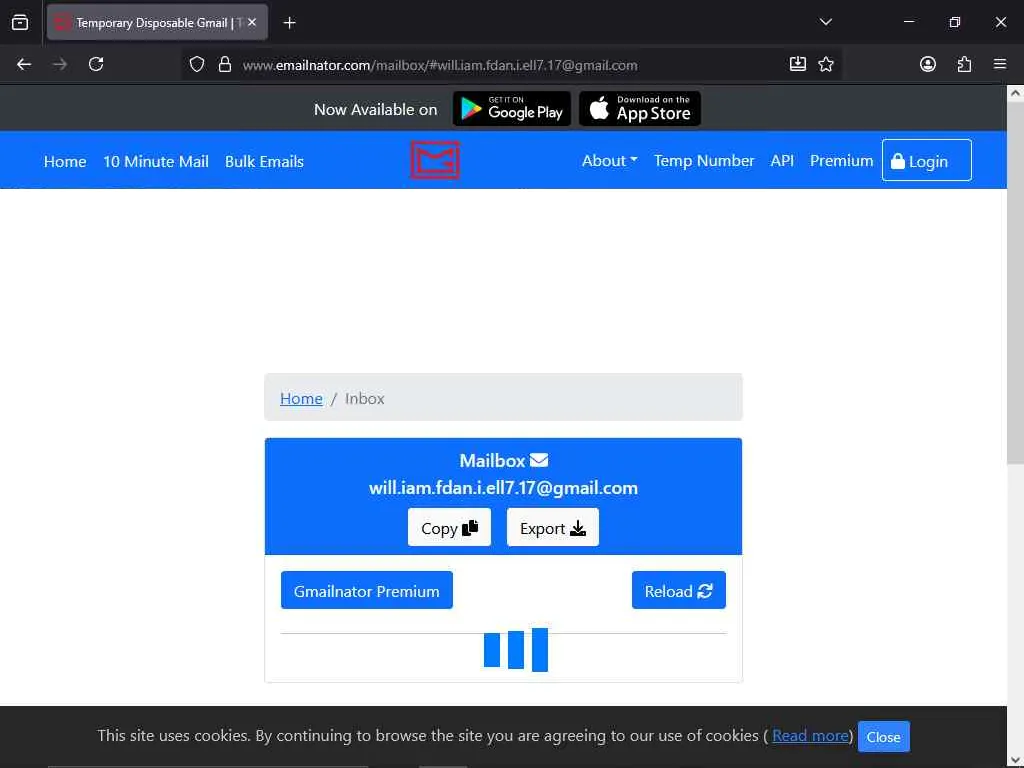Minimize the browser window

908,22
